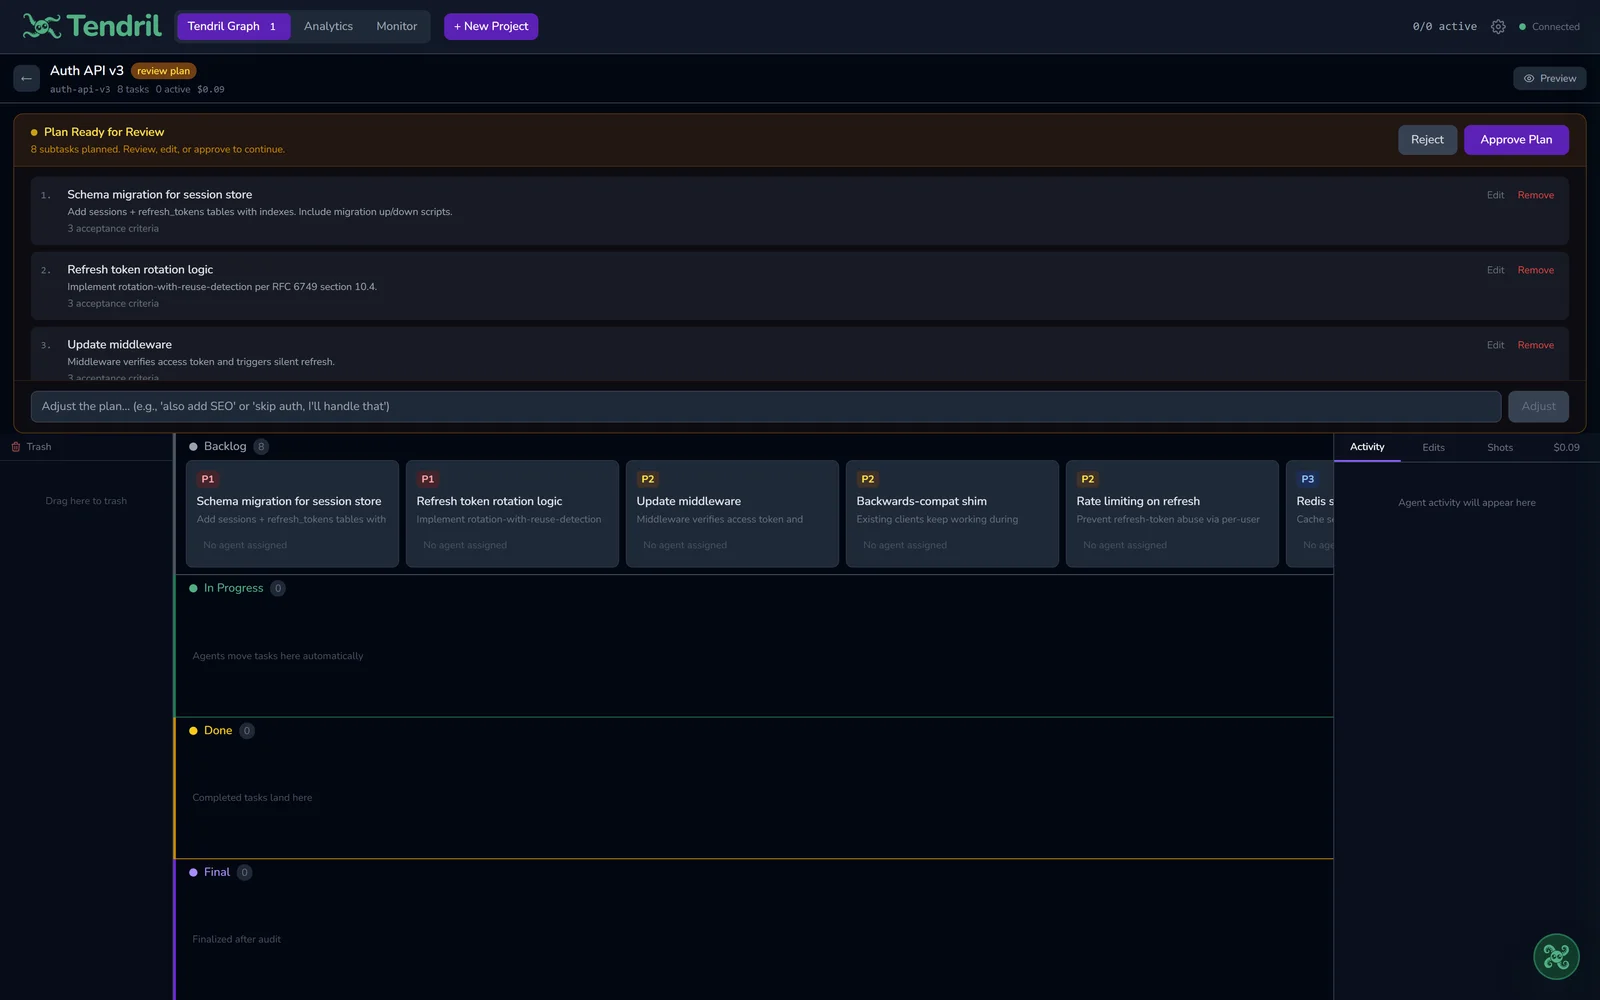The image size is (1600, 1000).
Task: Click the back arrow next to Auth API v3
Action: [26, 77]
